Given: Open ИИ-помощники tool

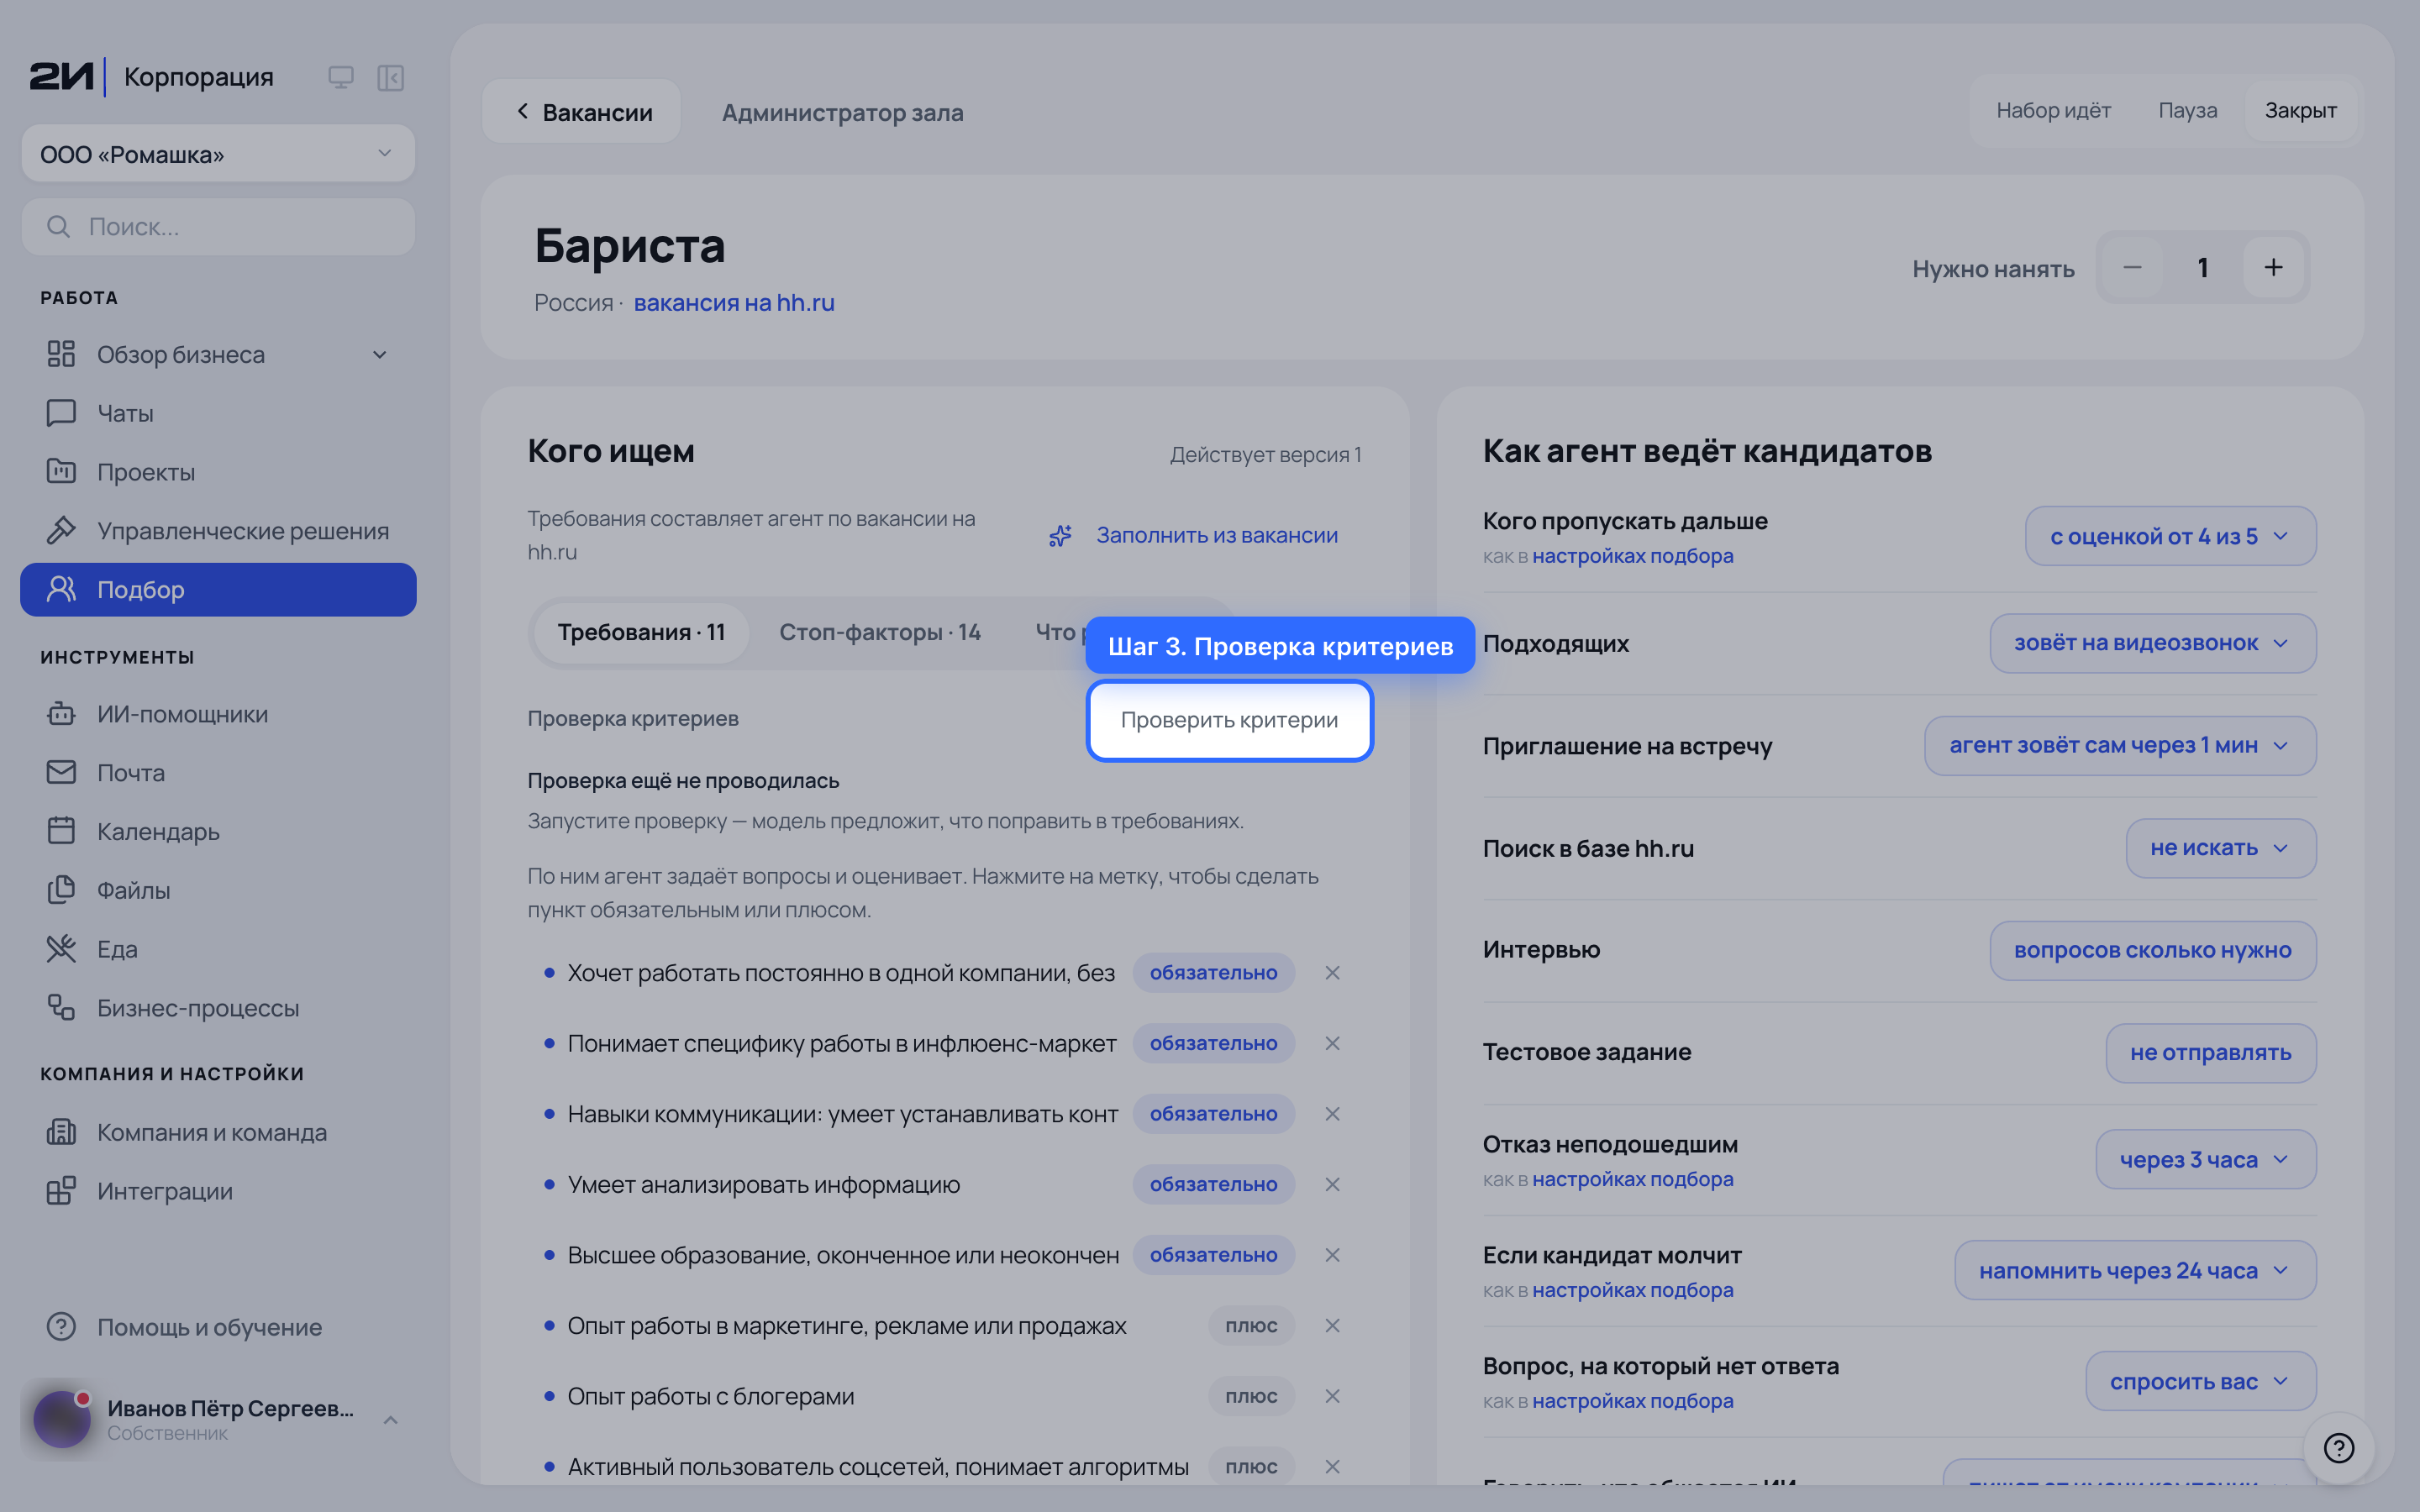Looking at the screenshot, I should point(218,714).
